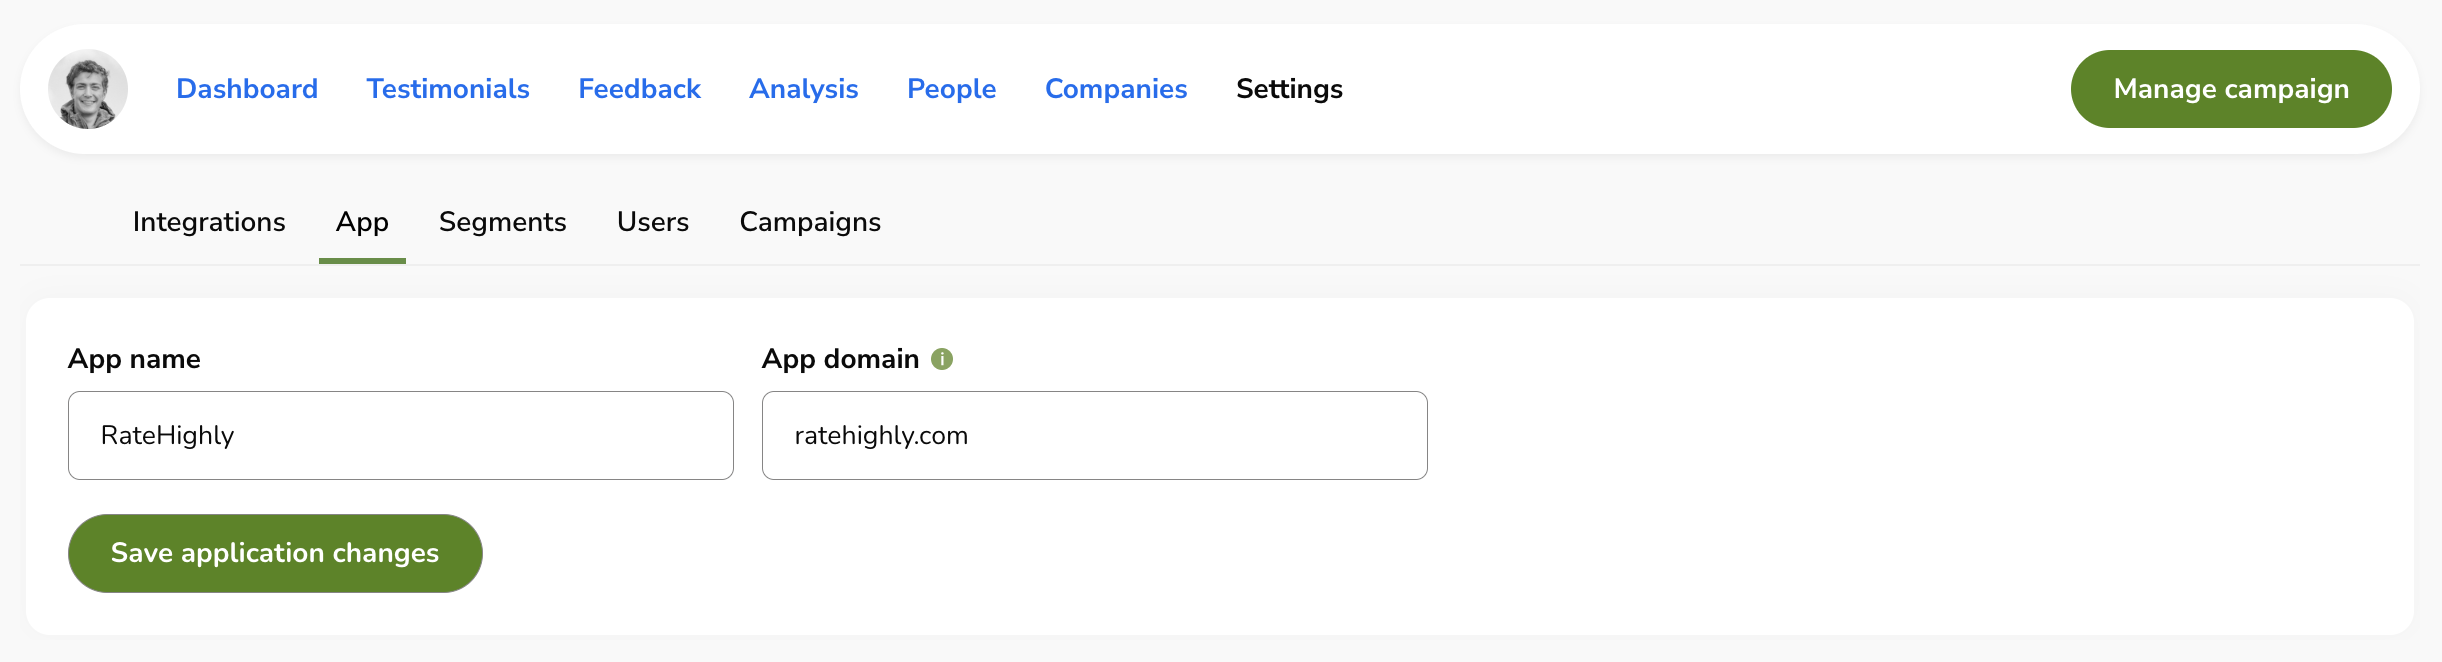
Task: Navigate to Testimonials
Action: pyautogui.click(x=448, y=89)
